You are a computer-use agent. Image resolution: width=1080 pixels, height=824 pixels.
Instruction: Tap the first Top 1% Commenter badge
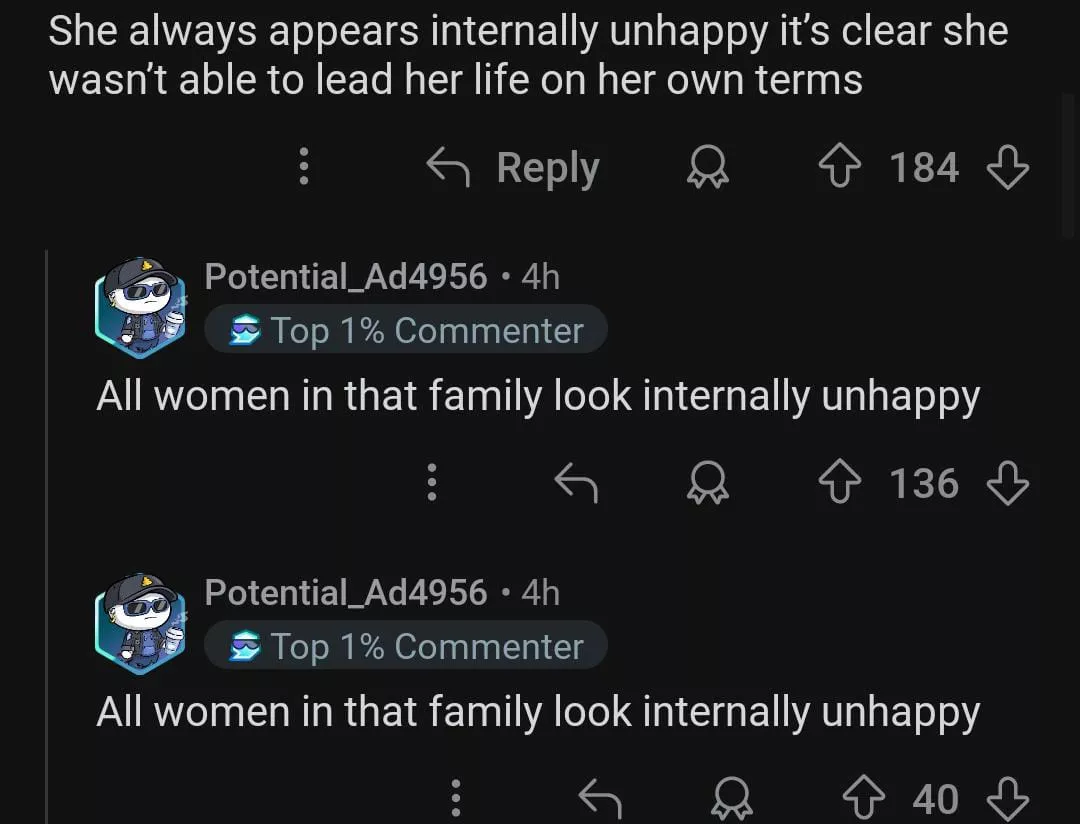406,331
